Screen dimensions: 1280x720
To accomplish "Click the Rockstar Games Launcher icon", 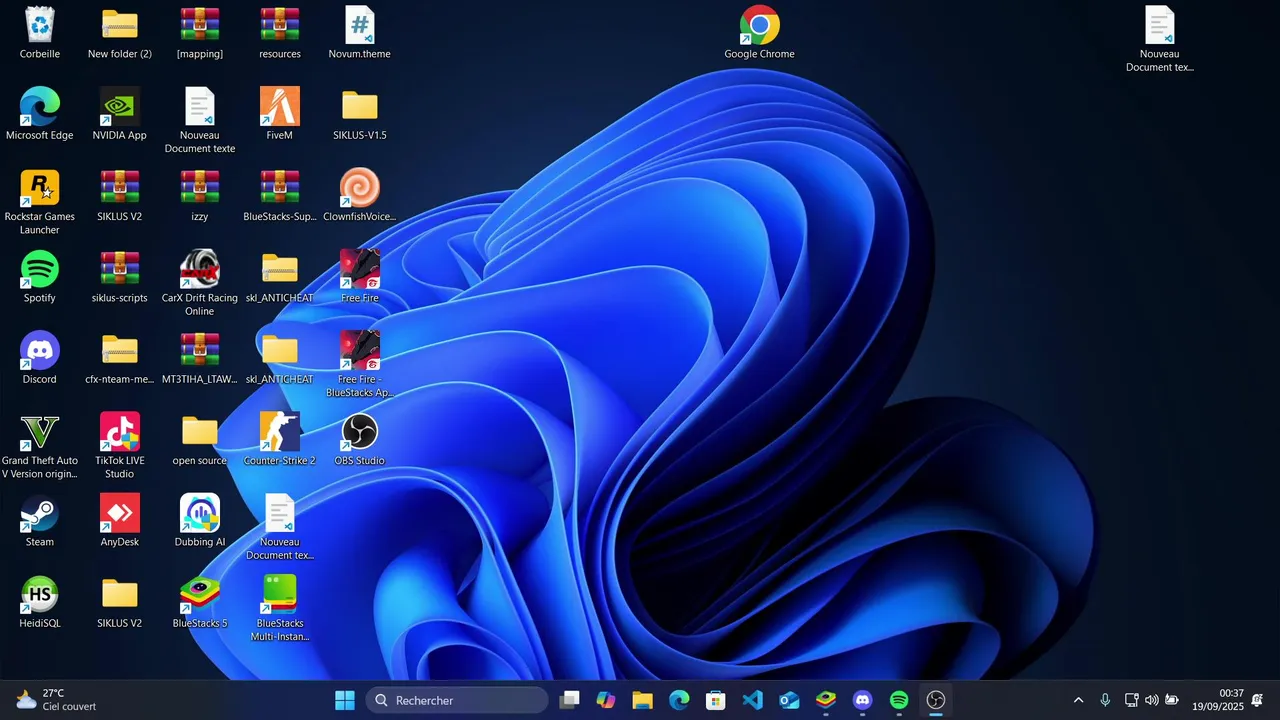I will (40, 187).
